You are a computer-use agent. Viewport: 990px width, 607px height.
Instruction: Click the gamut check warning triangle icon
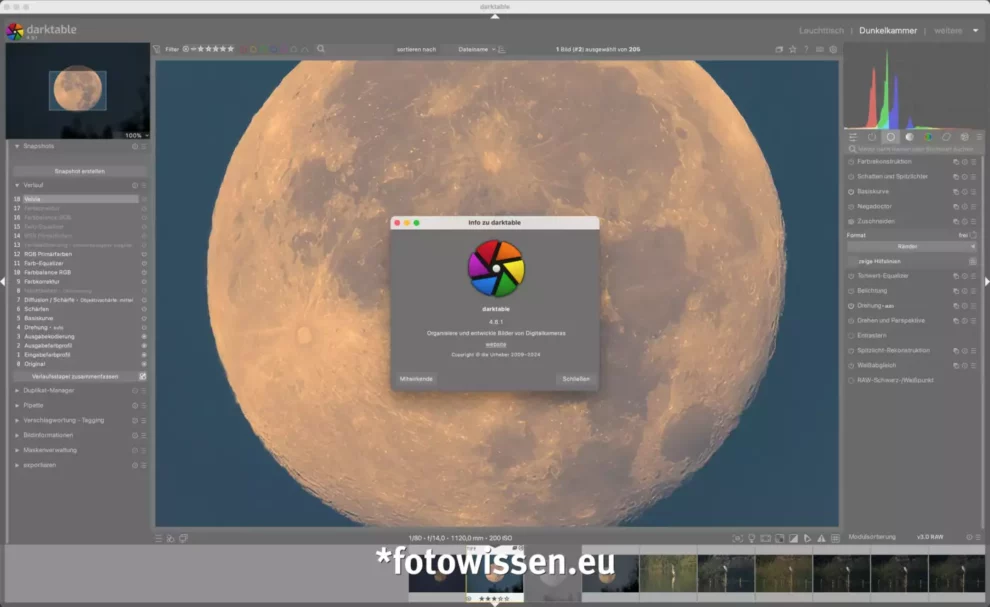(821, 538)
